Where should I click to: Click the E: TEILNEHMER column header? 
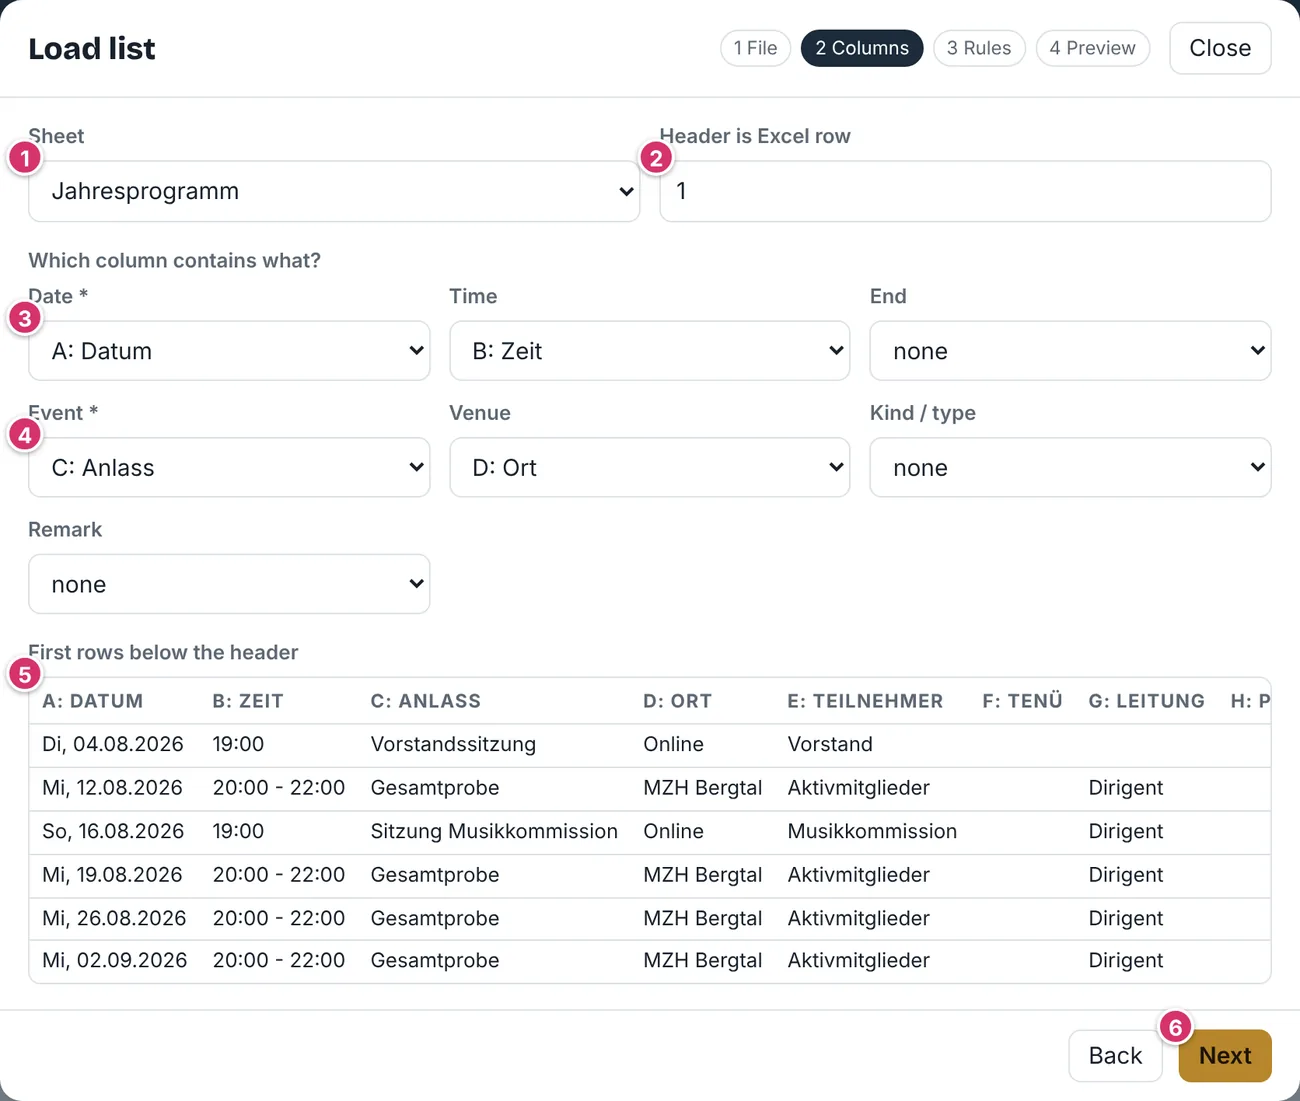coord(865,701)
